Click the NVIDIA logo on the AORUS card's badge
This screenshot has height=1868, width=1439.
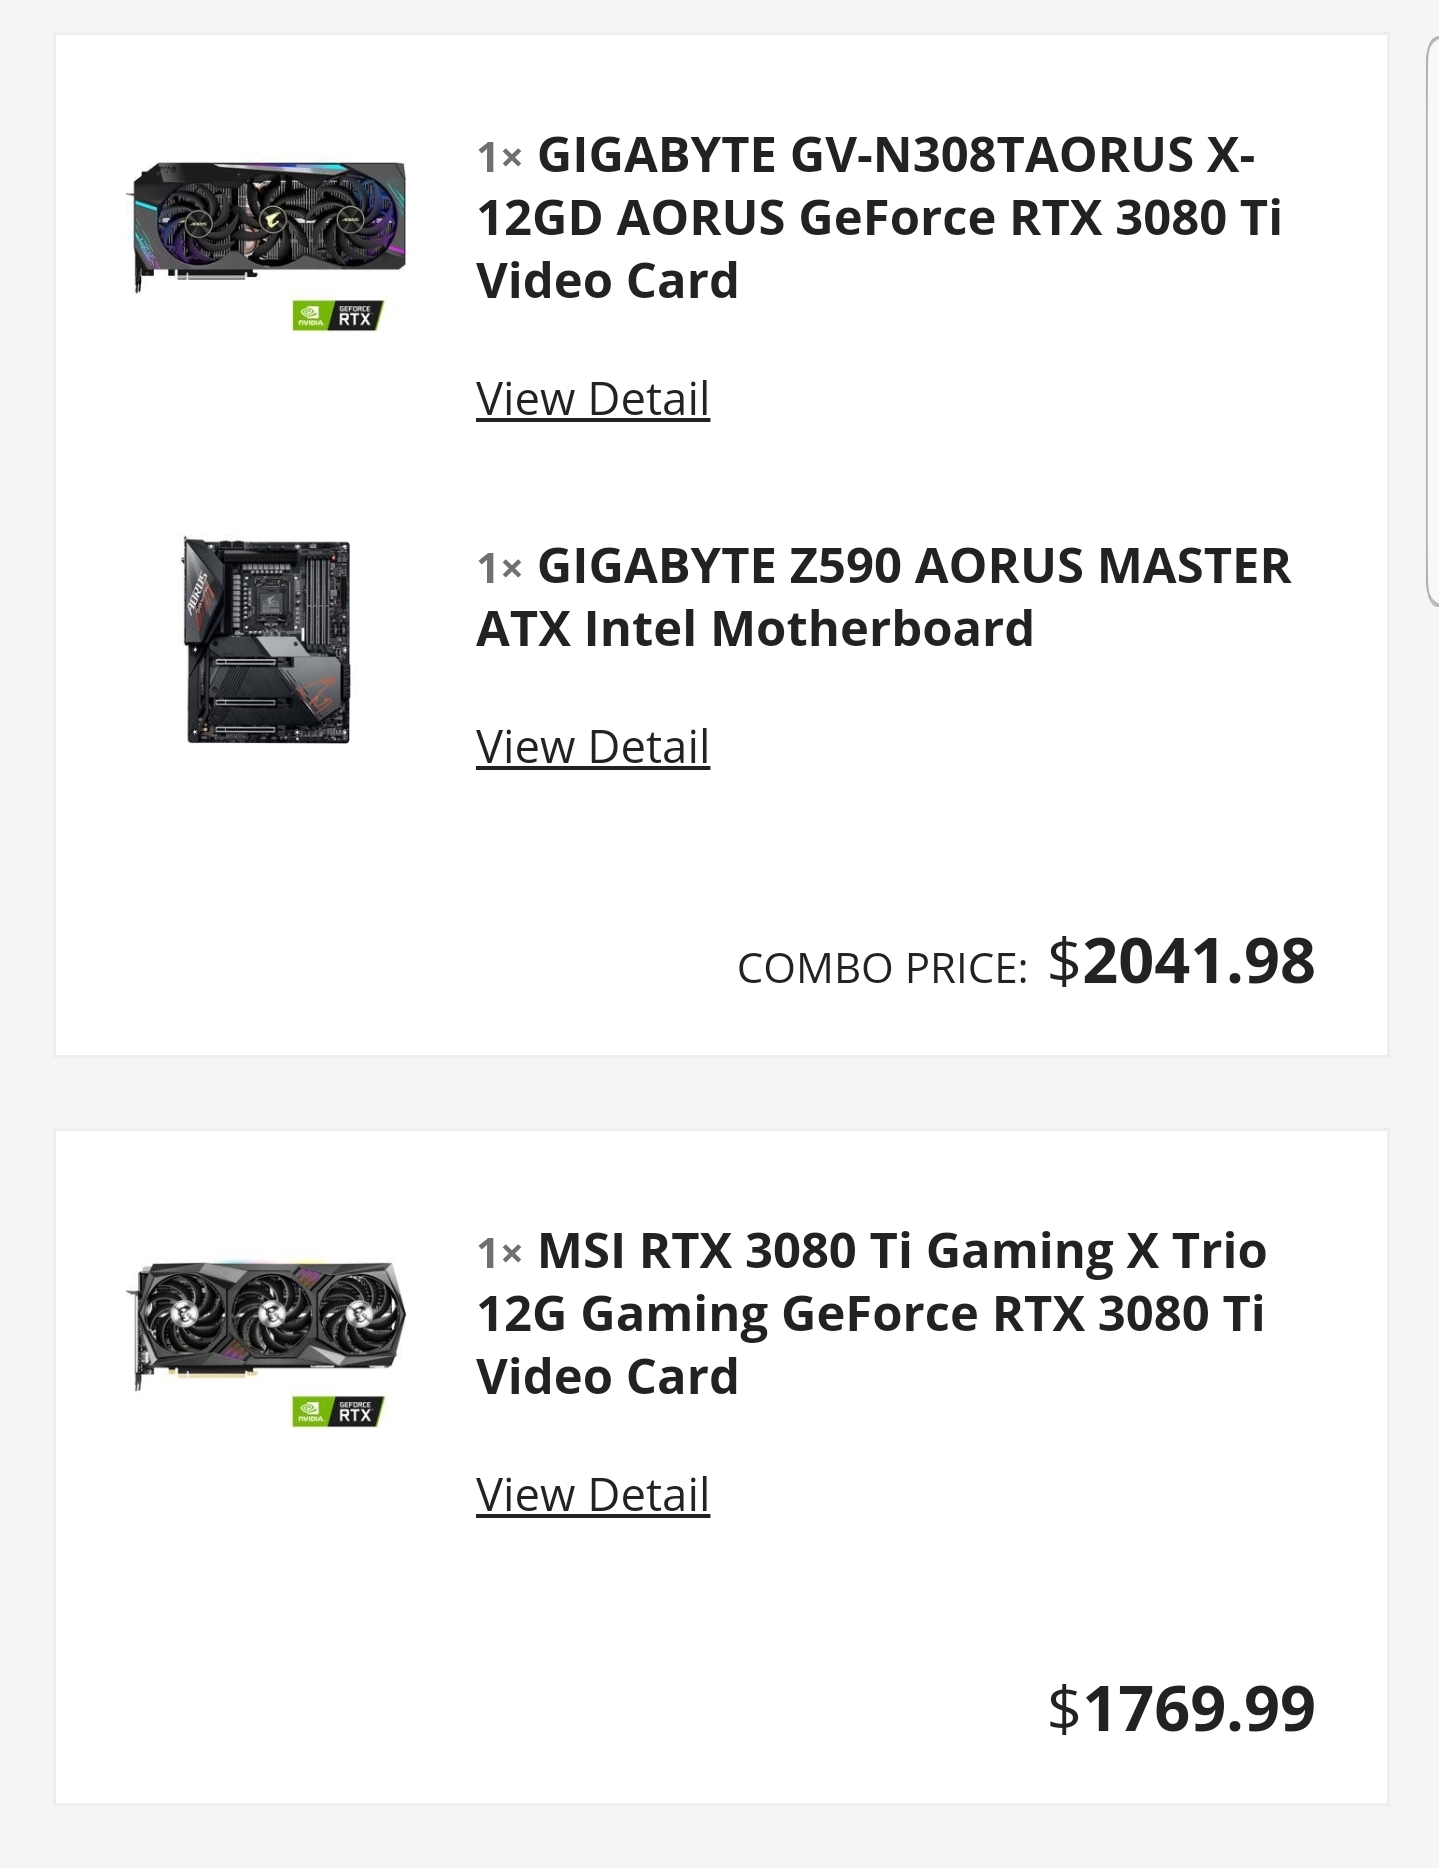[310, 317]
